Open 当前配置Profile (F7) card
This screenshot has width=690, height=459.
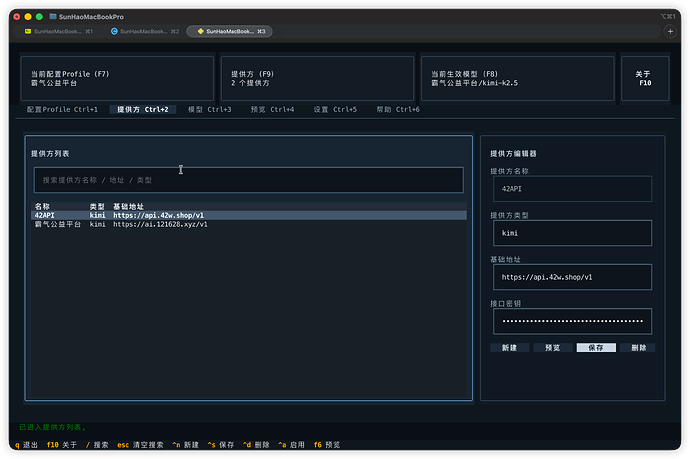pos(117,78)
